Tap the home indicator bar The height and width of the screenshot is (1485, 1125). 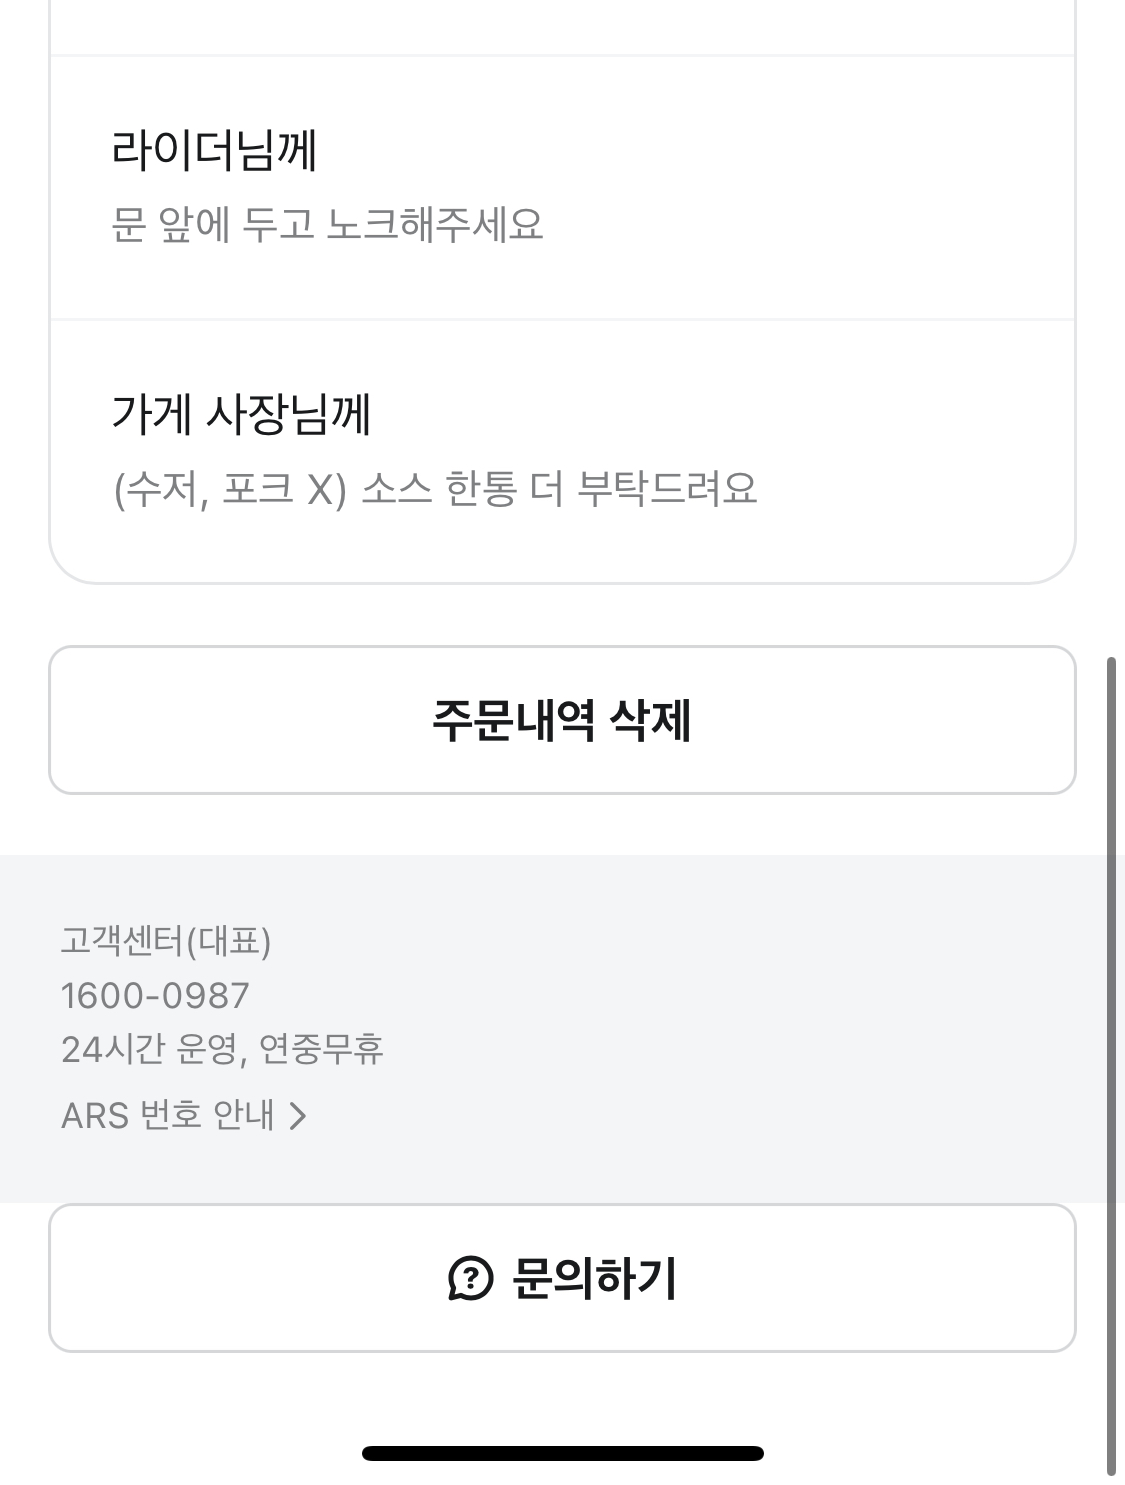click(x=562, y=1453)
